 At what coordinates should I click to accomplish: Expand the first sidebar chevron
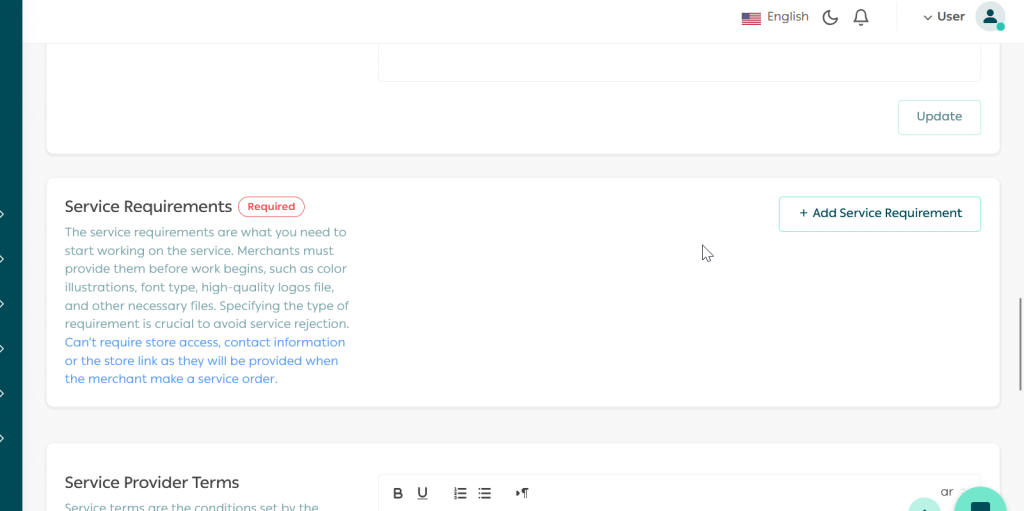pos(3,214)
